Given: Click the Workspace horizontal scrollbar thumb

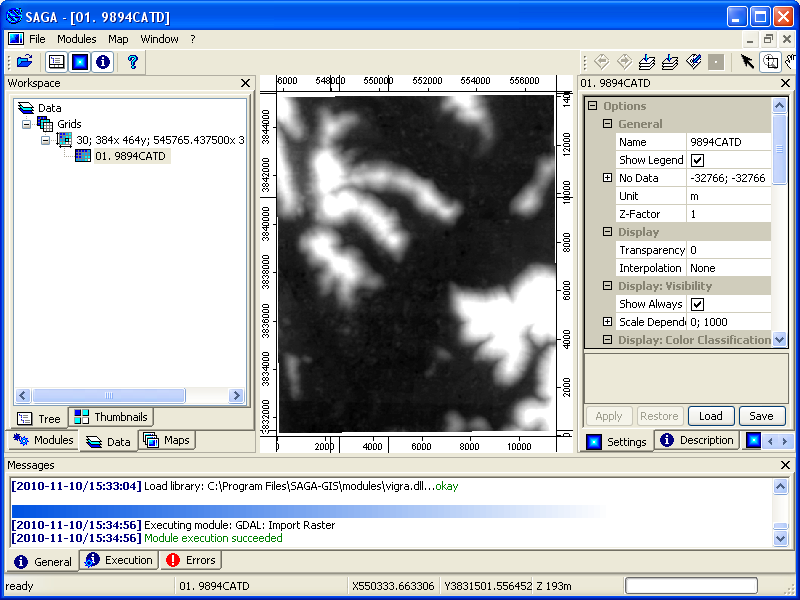Looking at the screenshot, I should coord(108,395).
